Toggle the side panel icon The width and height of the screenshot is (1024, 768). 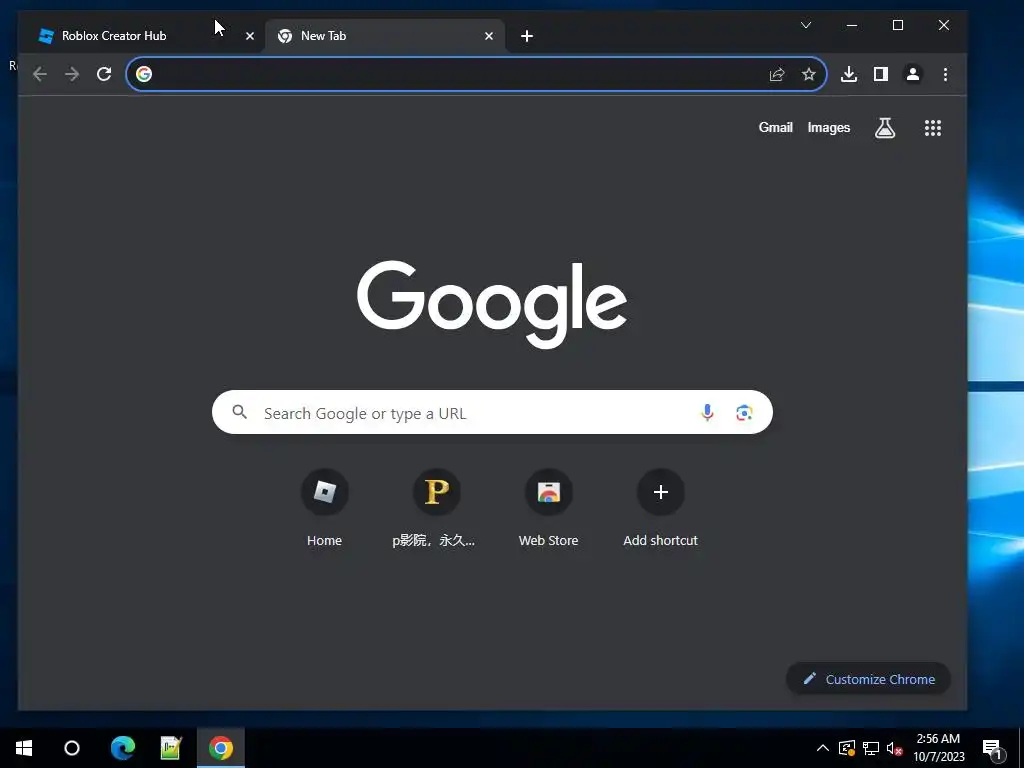(x=881, y=74)
